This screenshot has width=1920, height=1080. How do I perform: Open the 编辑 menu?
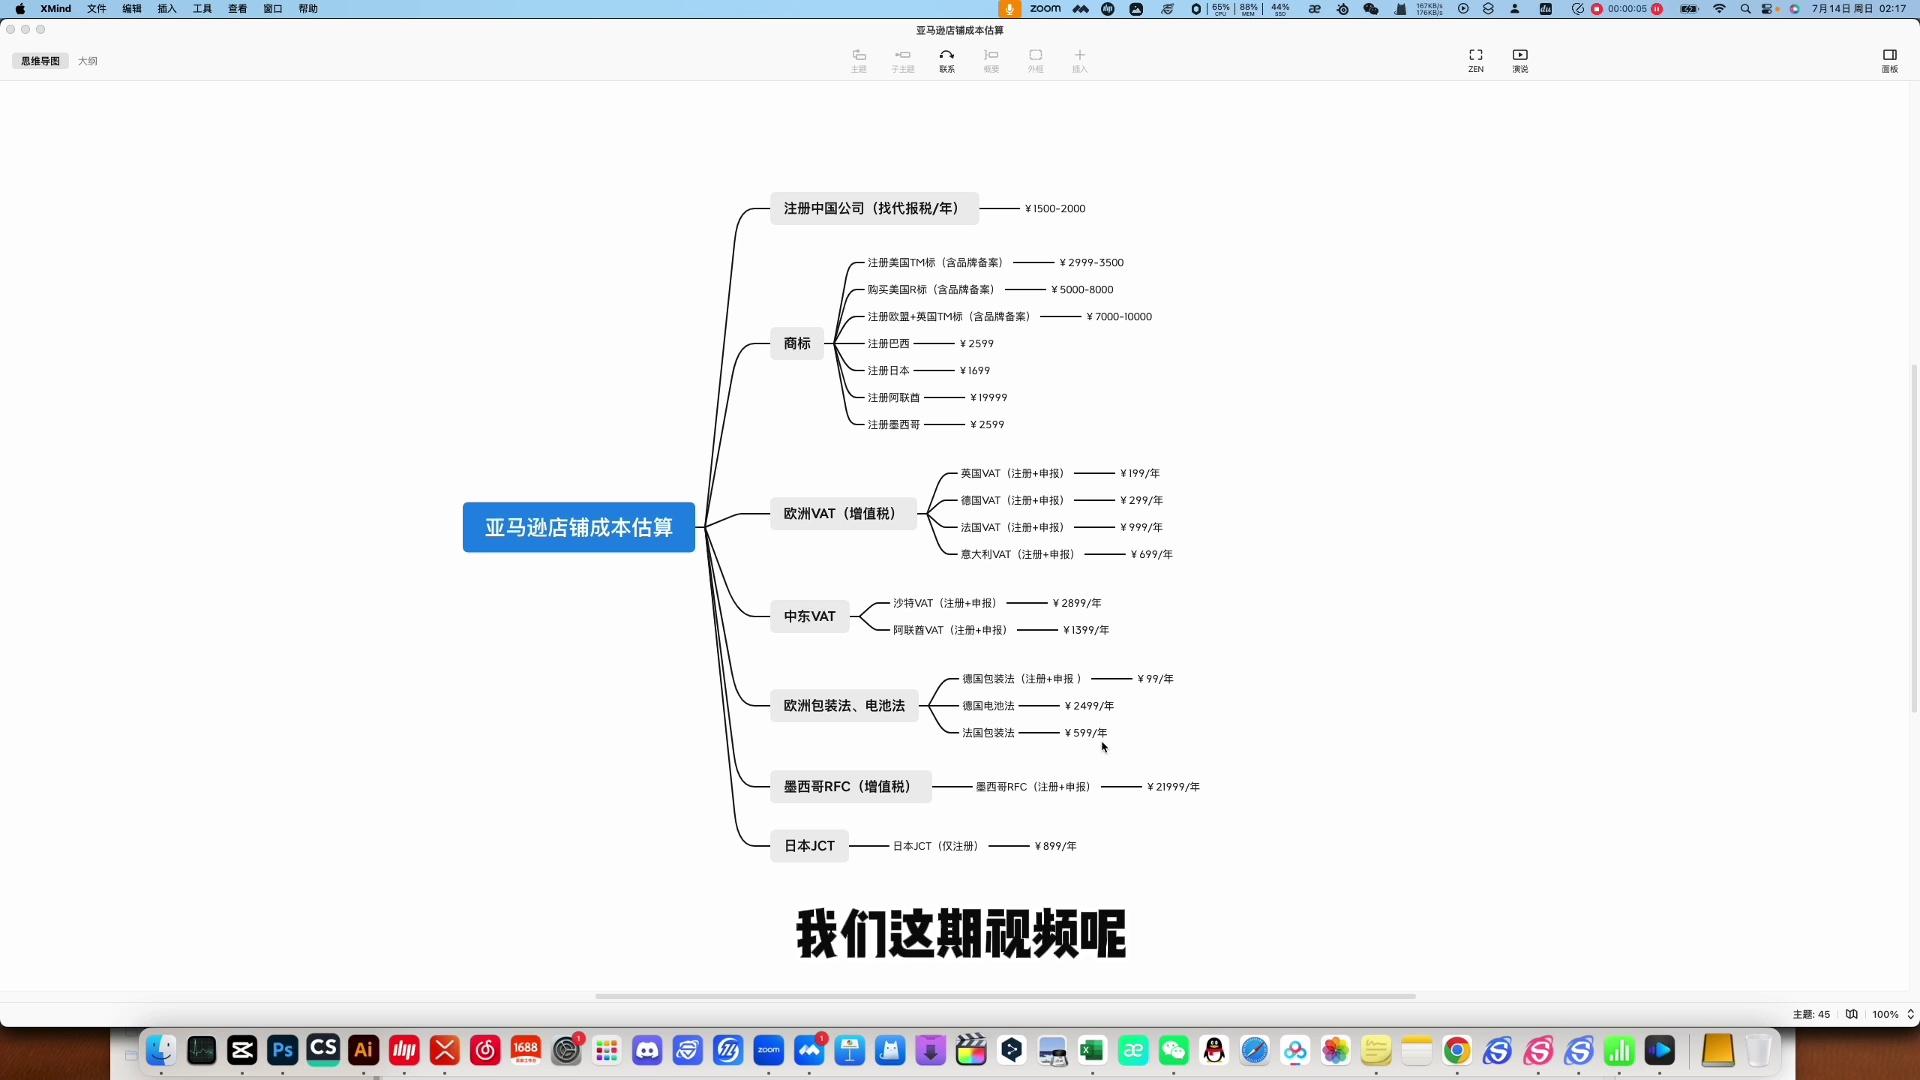pyautogui.click(x=132, y=9)
